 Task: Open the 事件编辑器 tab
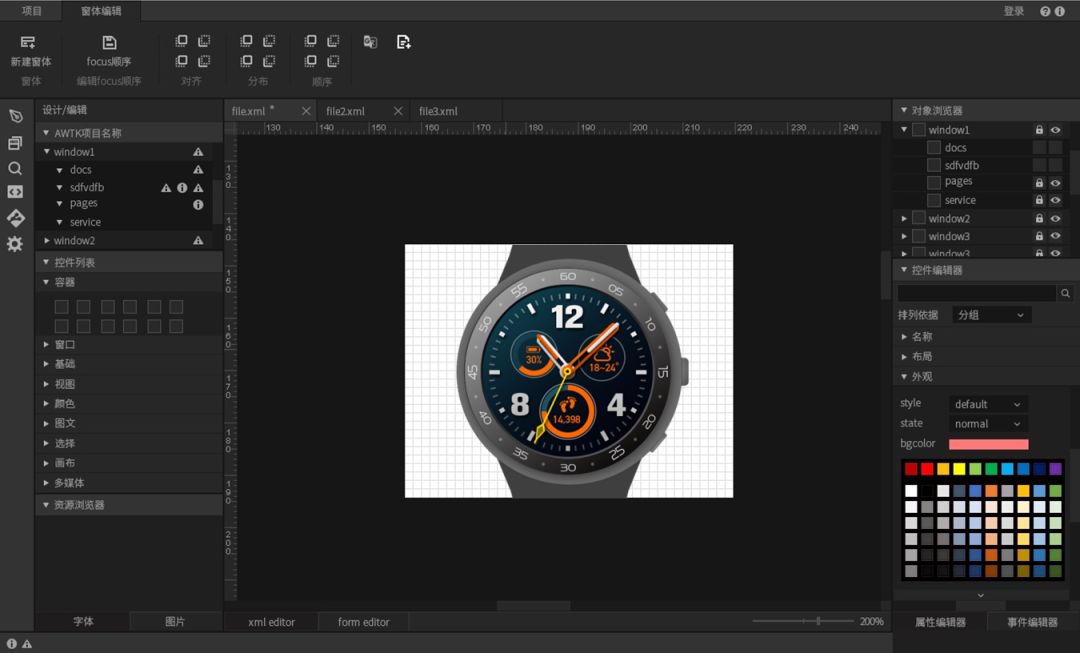coord(1032,622)
